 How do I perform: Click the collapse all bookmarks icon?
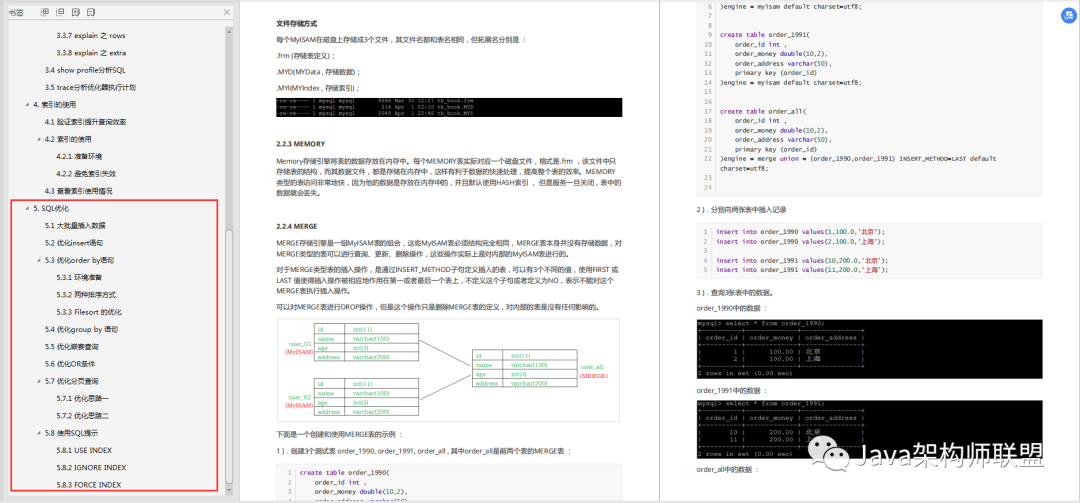[x=60, y=12]
